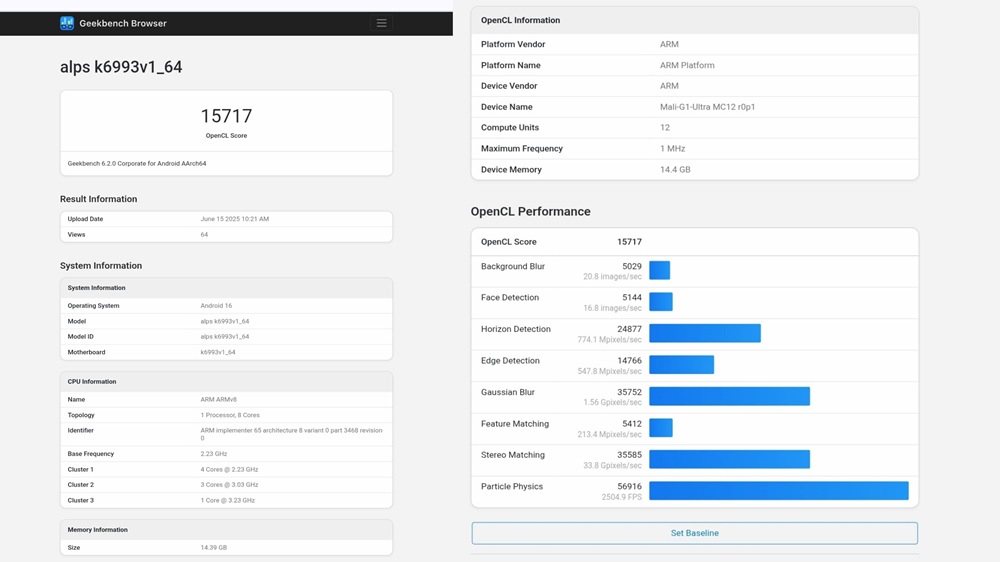Click the Upload Date value
Image resolution: width=1000 pixels, height=562 pixels.
(x=234, y=219)
